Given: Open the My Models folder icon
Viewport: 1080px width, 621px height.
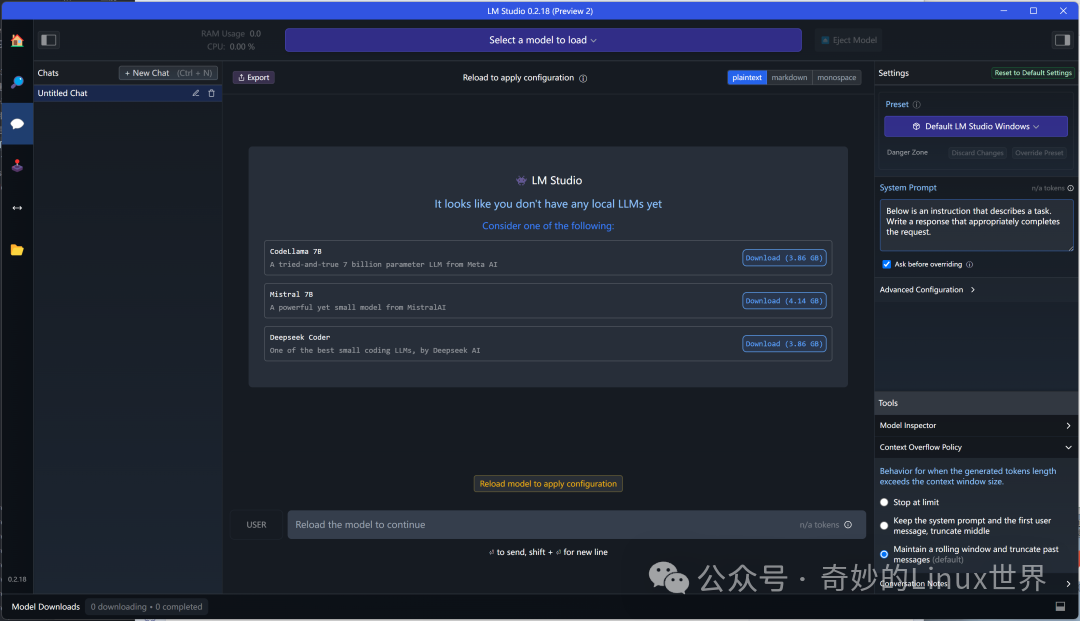Looking at the screenshot, I should (17, 250).
